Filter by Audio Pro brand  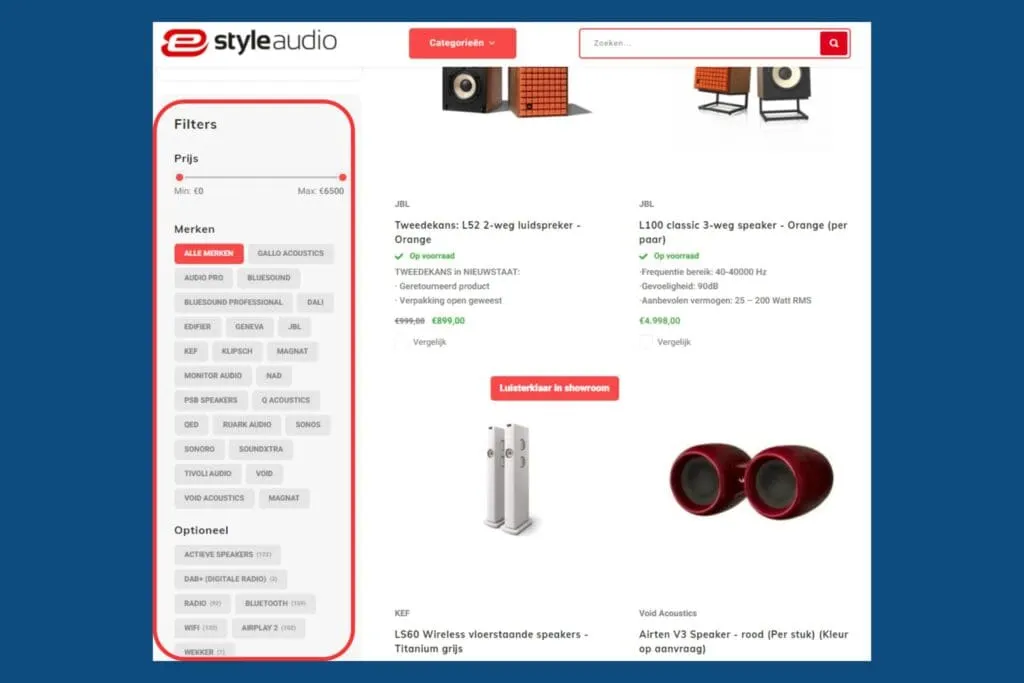[x=203, y=278]
